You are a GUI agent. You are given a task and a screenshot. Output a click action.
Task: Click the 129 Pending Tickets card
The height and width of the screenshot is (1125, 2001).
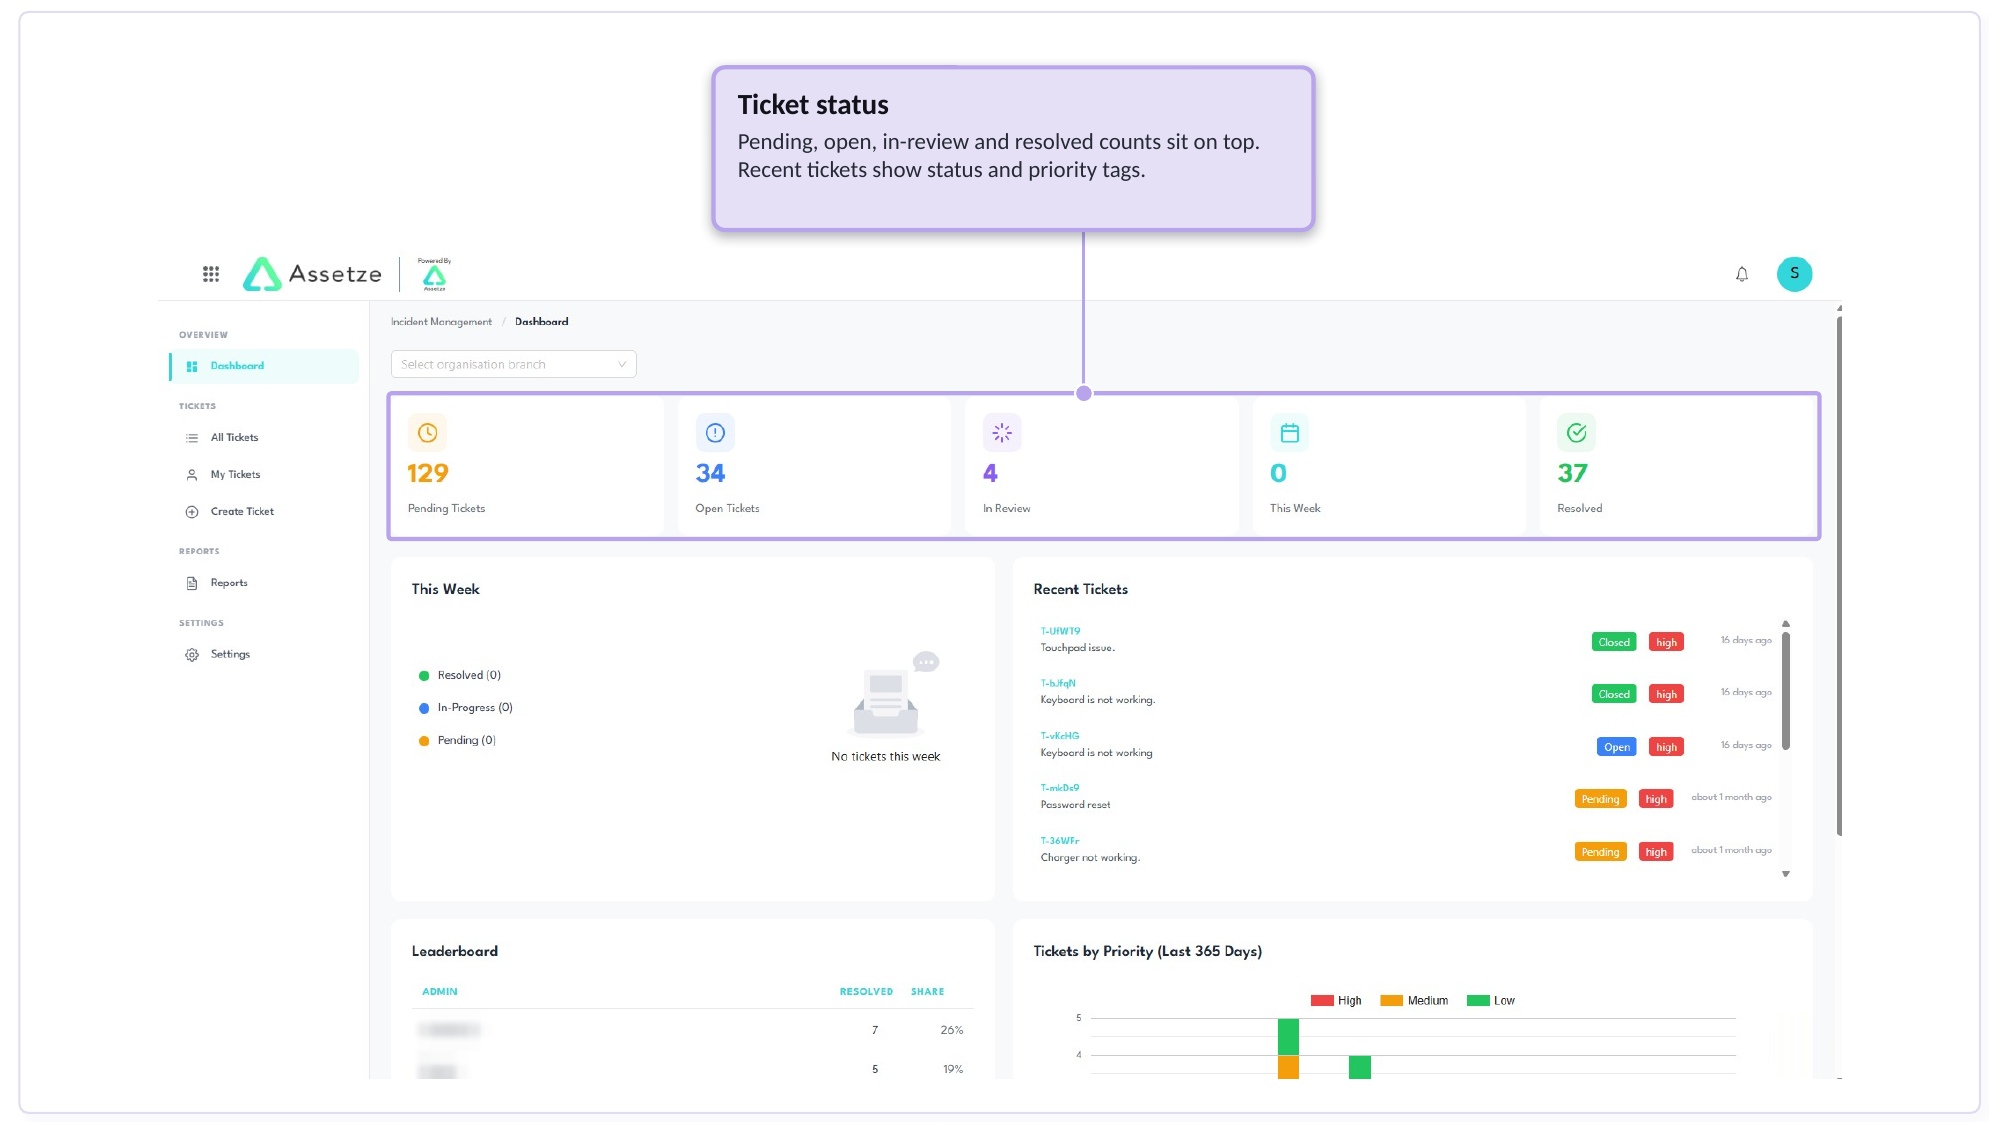pyautogui.click(x=527, y=466)
